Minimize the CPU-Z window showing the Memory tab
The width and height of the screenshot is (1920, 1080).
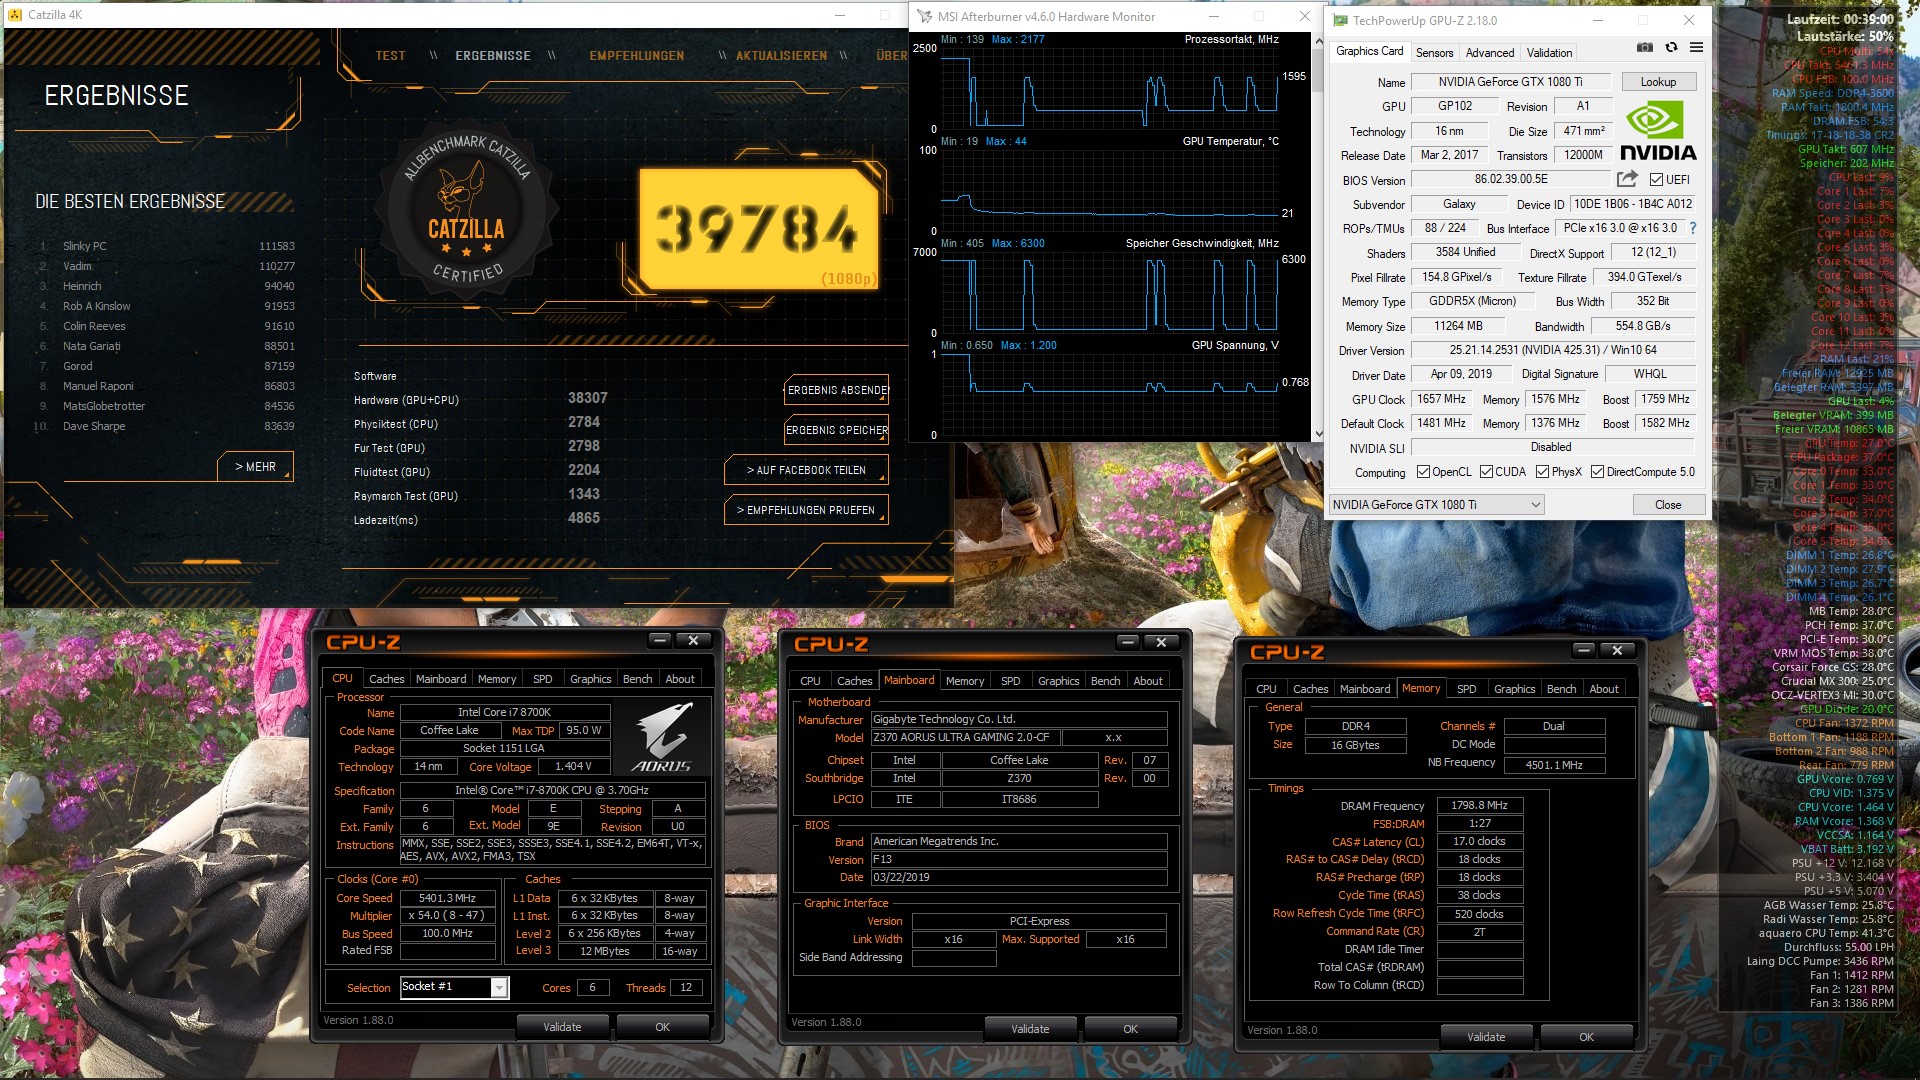[x=1583, y=650]
